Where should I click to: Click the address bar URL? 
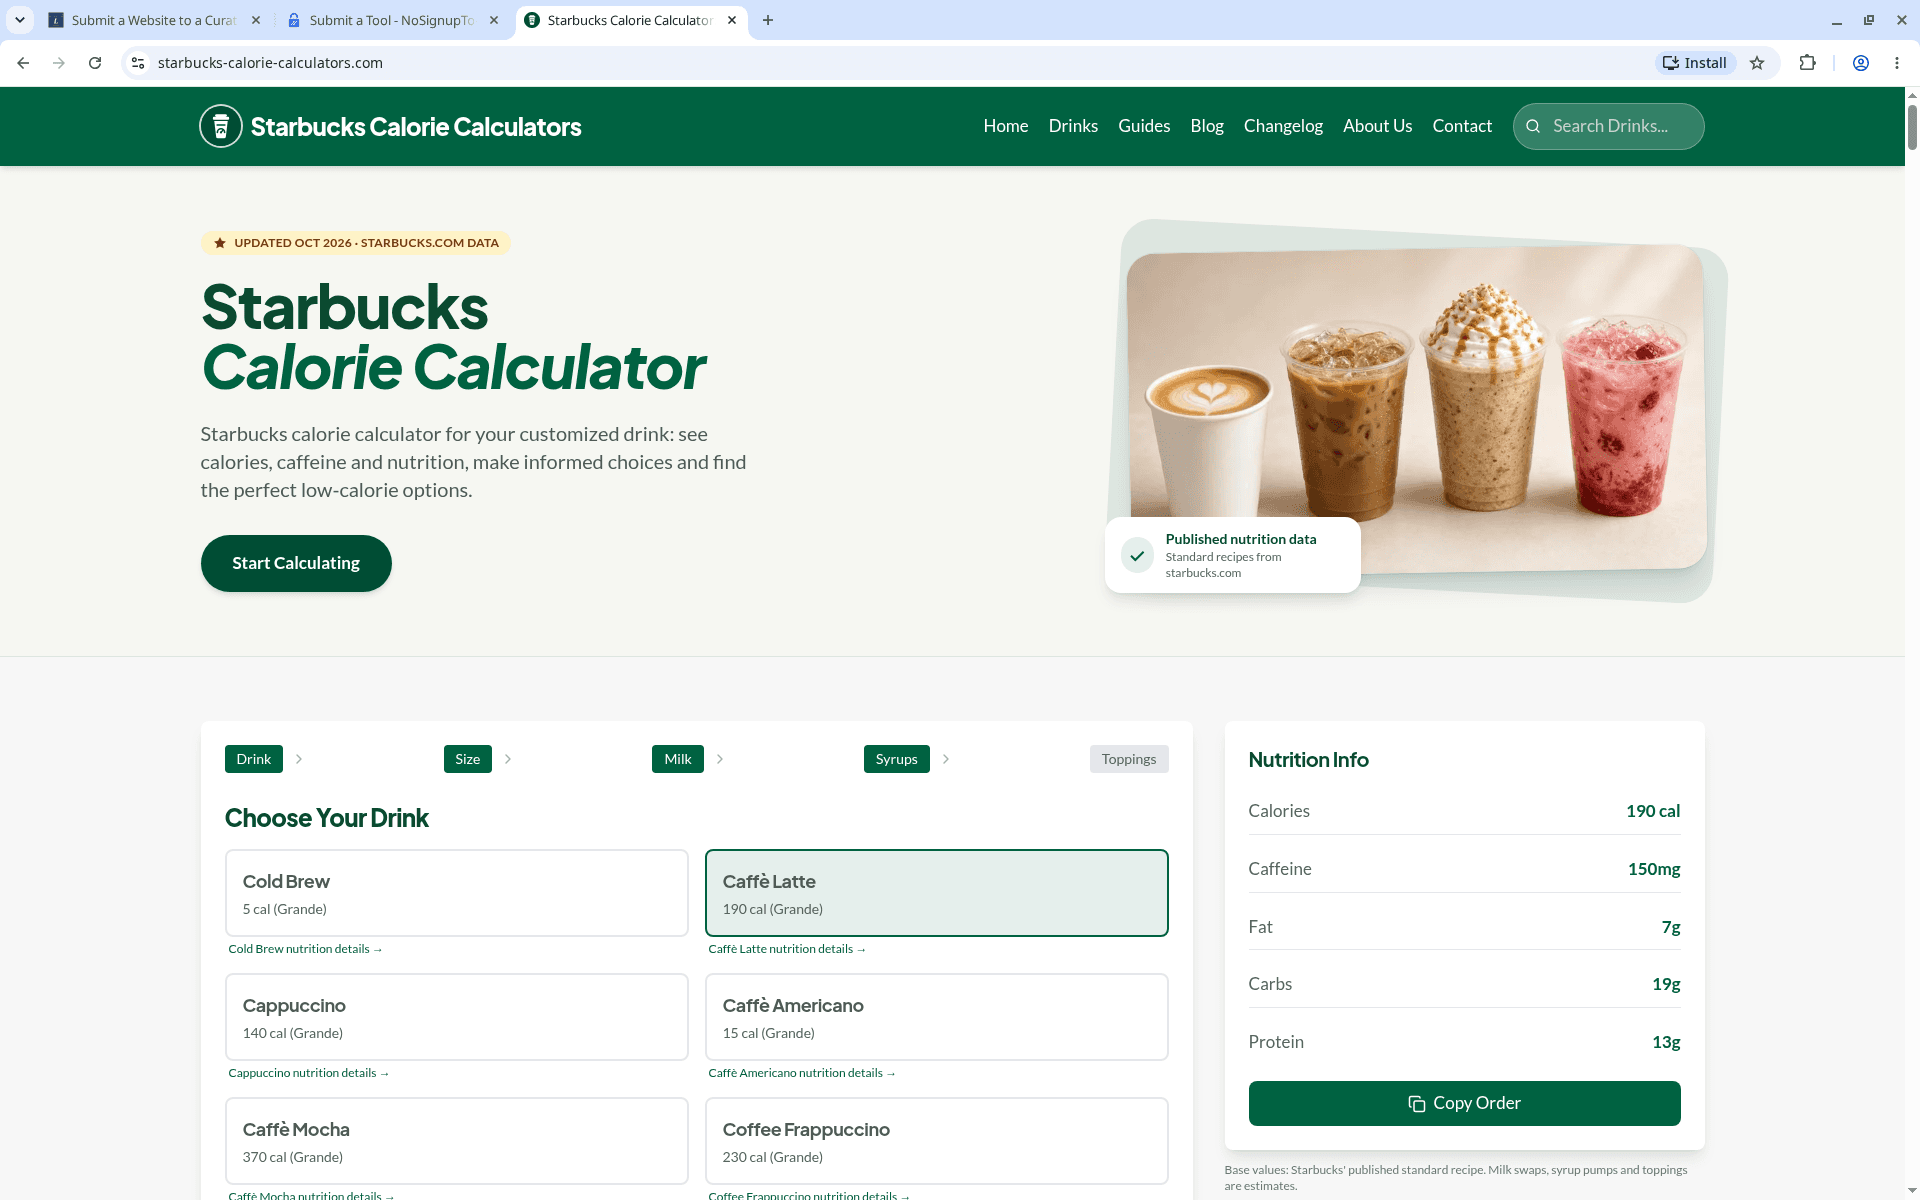pos(270,63)
